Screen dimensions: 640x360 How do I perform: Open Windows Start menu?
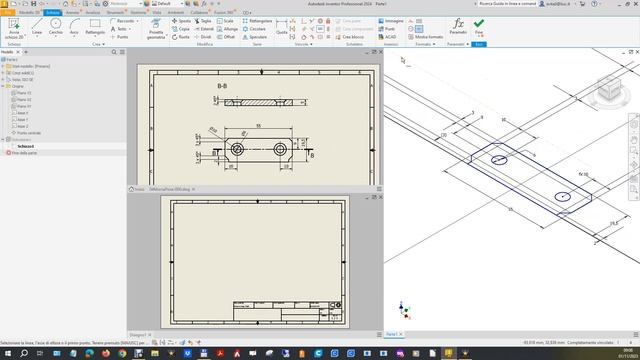click(x=8, y=353)
